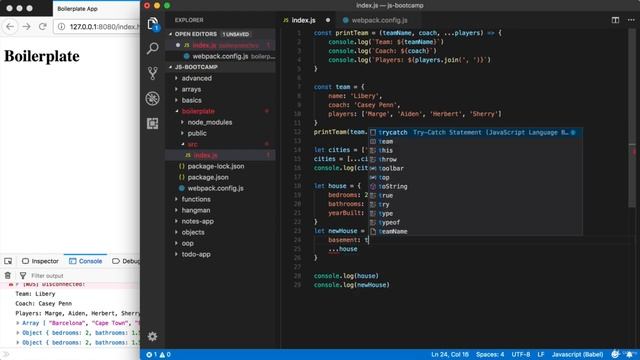Open the Debug view in activity bar
Viewport: 640px width, 360px height.
click(153, 98)
